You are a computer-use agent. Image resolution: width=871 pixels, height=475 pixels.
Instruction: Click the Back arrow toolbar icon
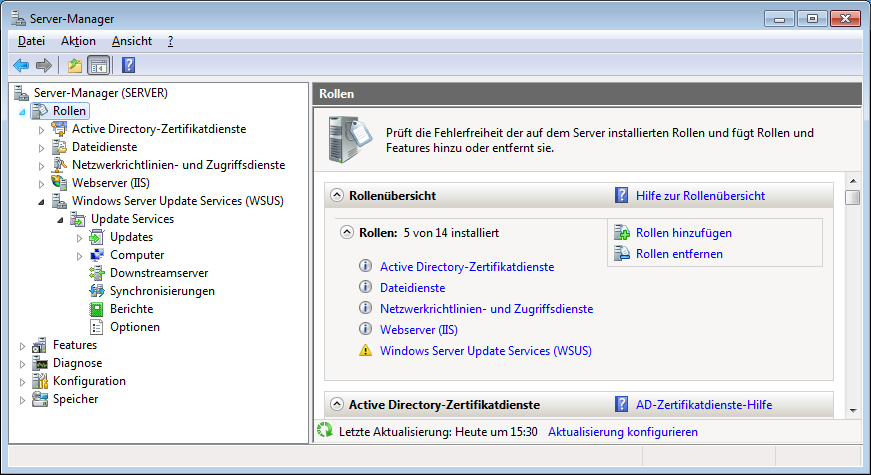[x=21, y=66]
